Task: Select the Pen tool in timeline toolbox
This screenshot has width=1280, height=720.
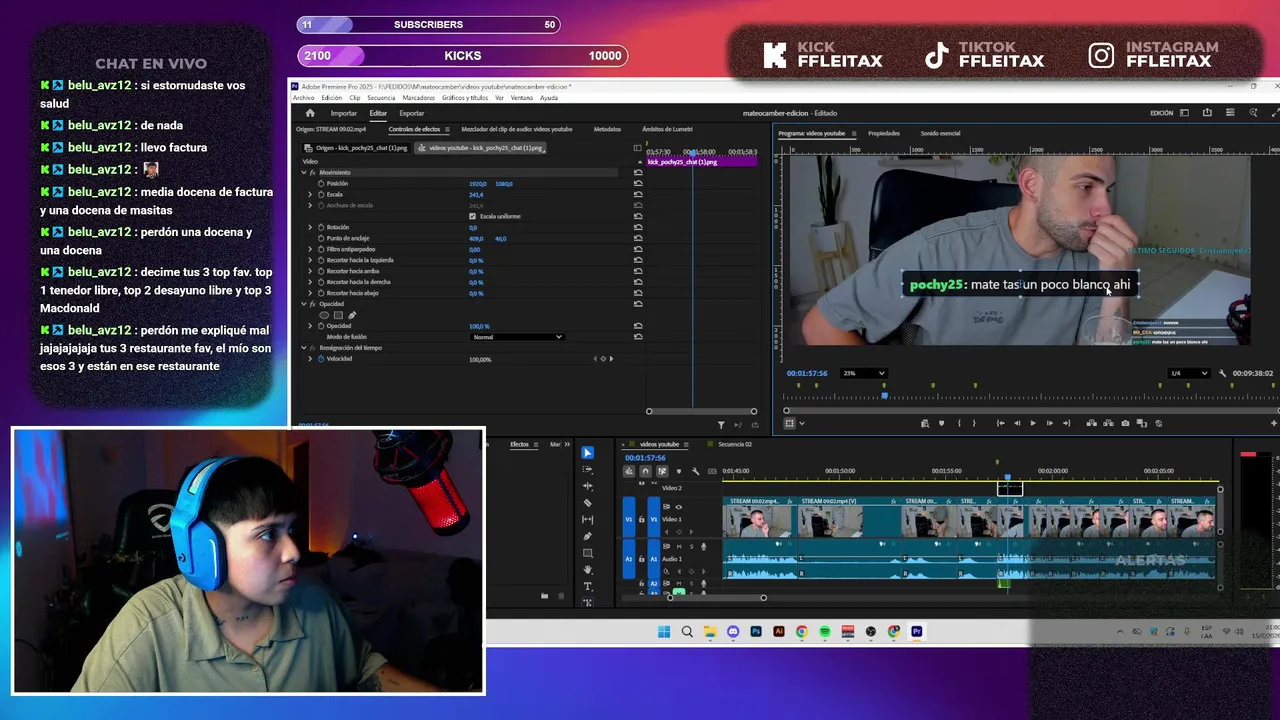Action: pyautogui.click(x=587, y=536)
